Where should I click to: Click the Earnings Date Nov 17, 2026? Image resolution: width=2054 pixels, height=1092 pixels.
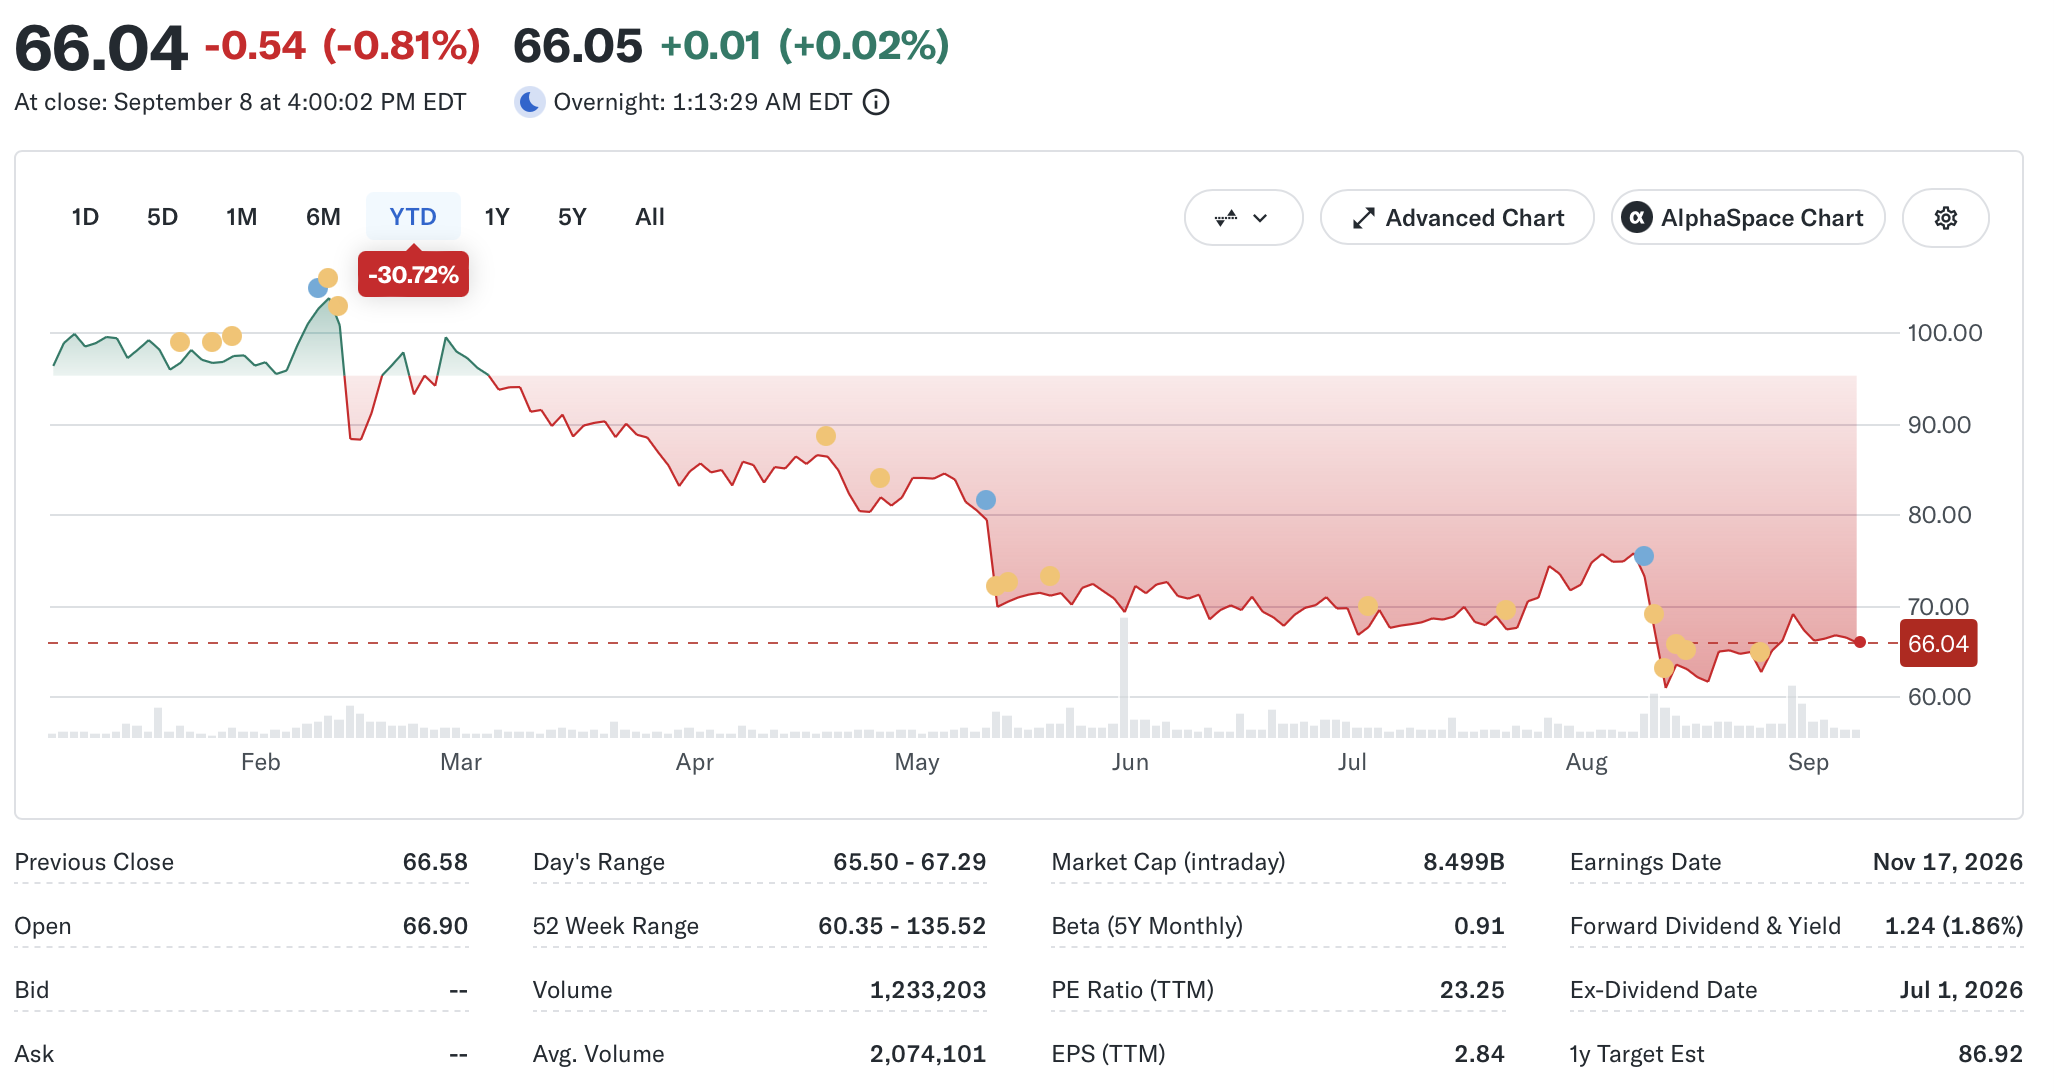pyautogui.click(x=1948, y=862)
